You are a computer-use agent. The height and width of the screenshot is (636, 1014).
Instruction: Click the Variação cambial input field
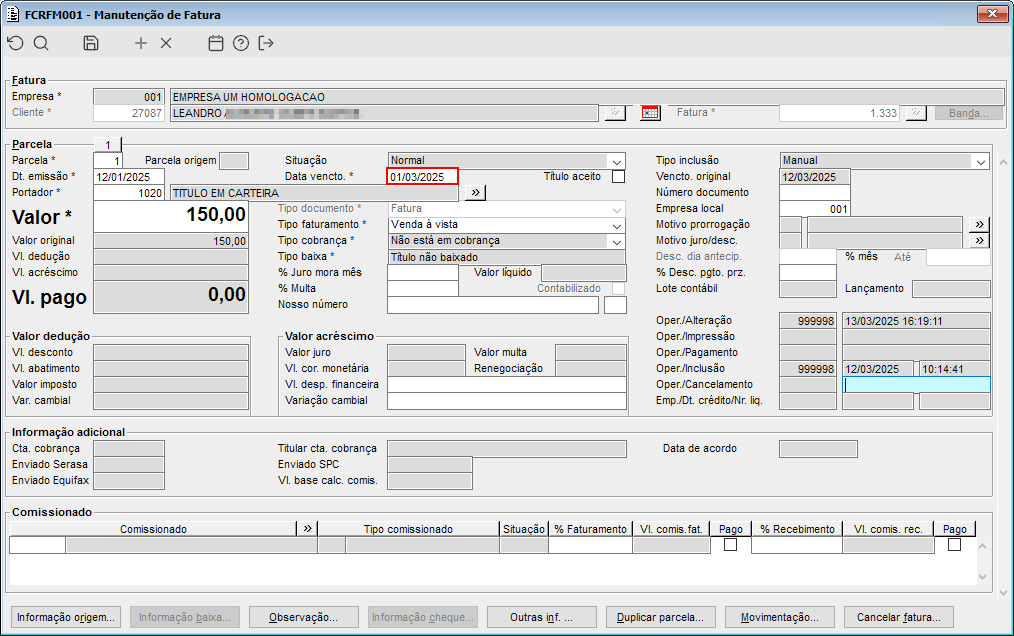(x=506, y=400)
